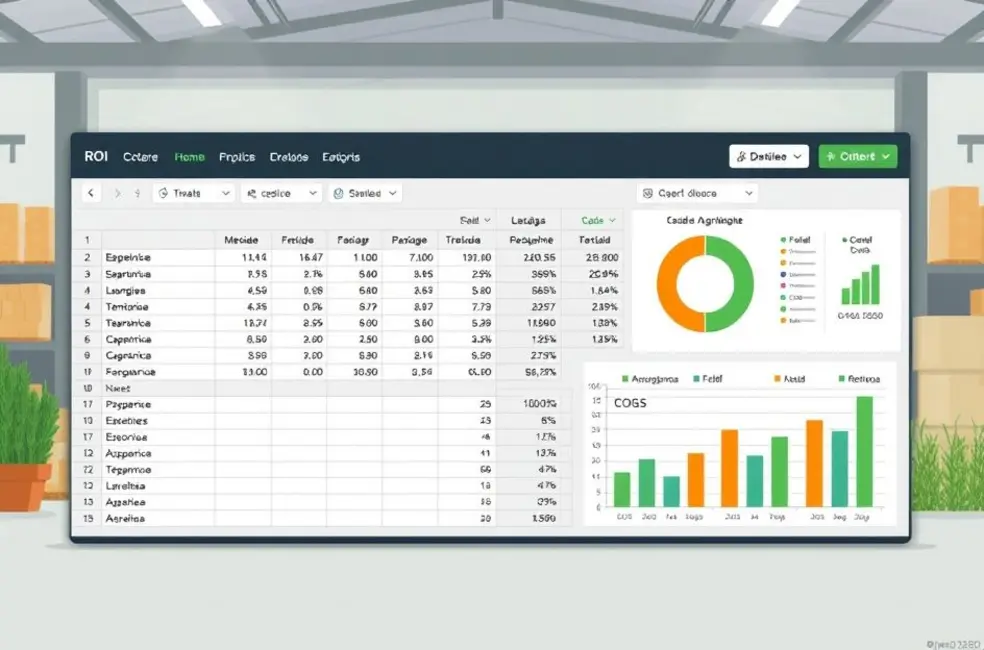Click the plus icon on the green Ottert button
Screen dimensions: 984x650
pyautogui.click(x=830, y=157)
